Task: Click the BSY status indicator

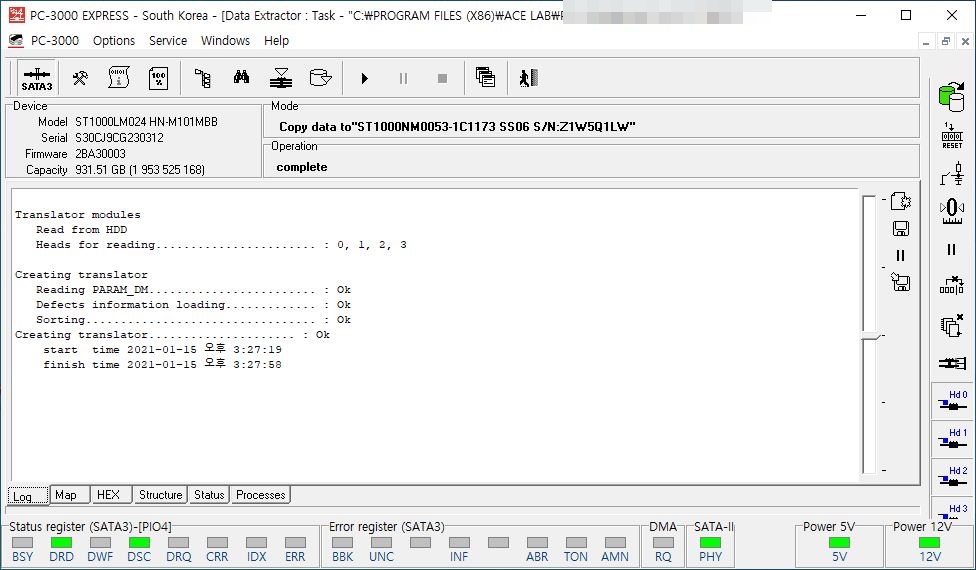Action: pyautogui.click(x=22, y=543)
